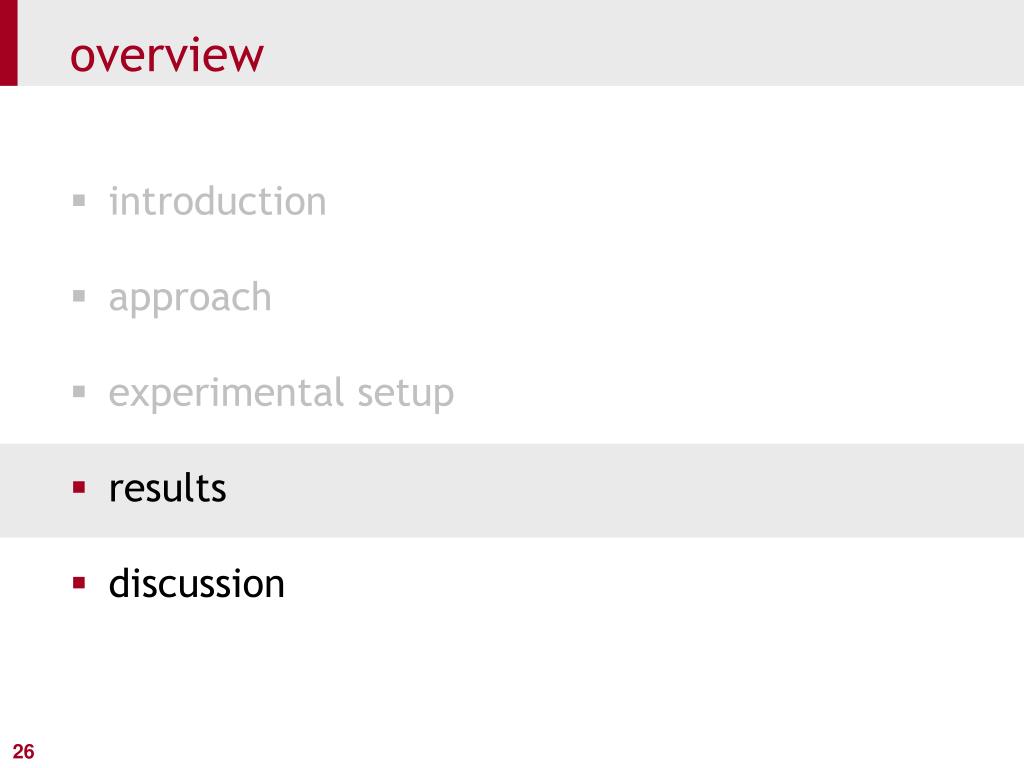Select the discussion item text
This screenshot has width=1024, height=768.
pos(197,583)
